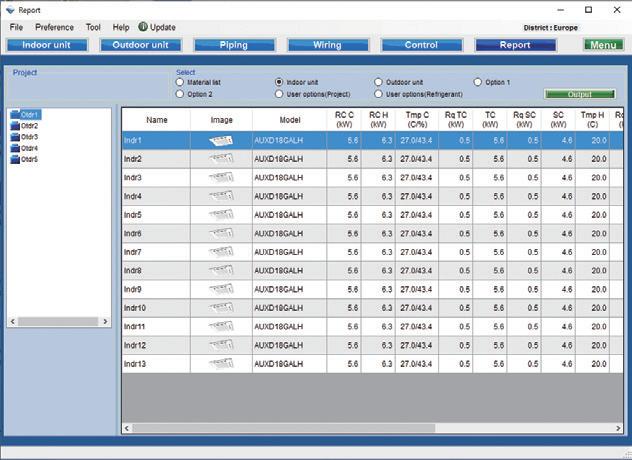The height and width of the screenshot is (460, 632).
Task: Click table horizontal scroll left arrow
Action: (127, 428)
